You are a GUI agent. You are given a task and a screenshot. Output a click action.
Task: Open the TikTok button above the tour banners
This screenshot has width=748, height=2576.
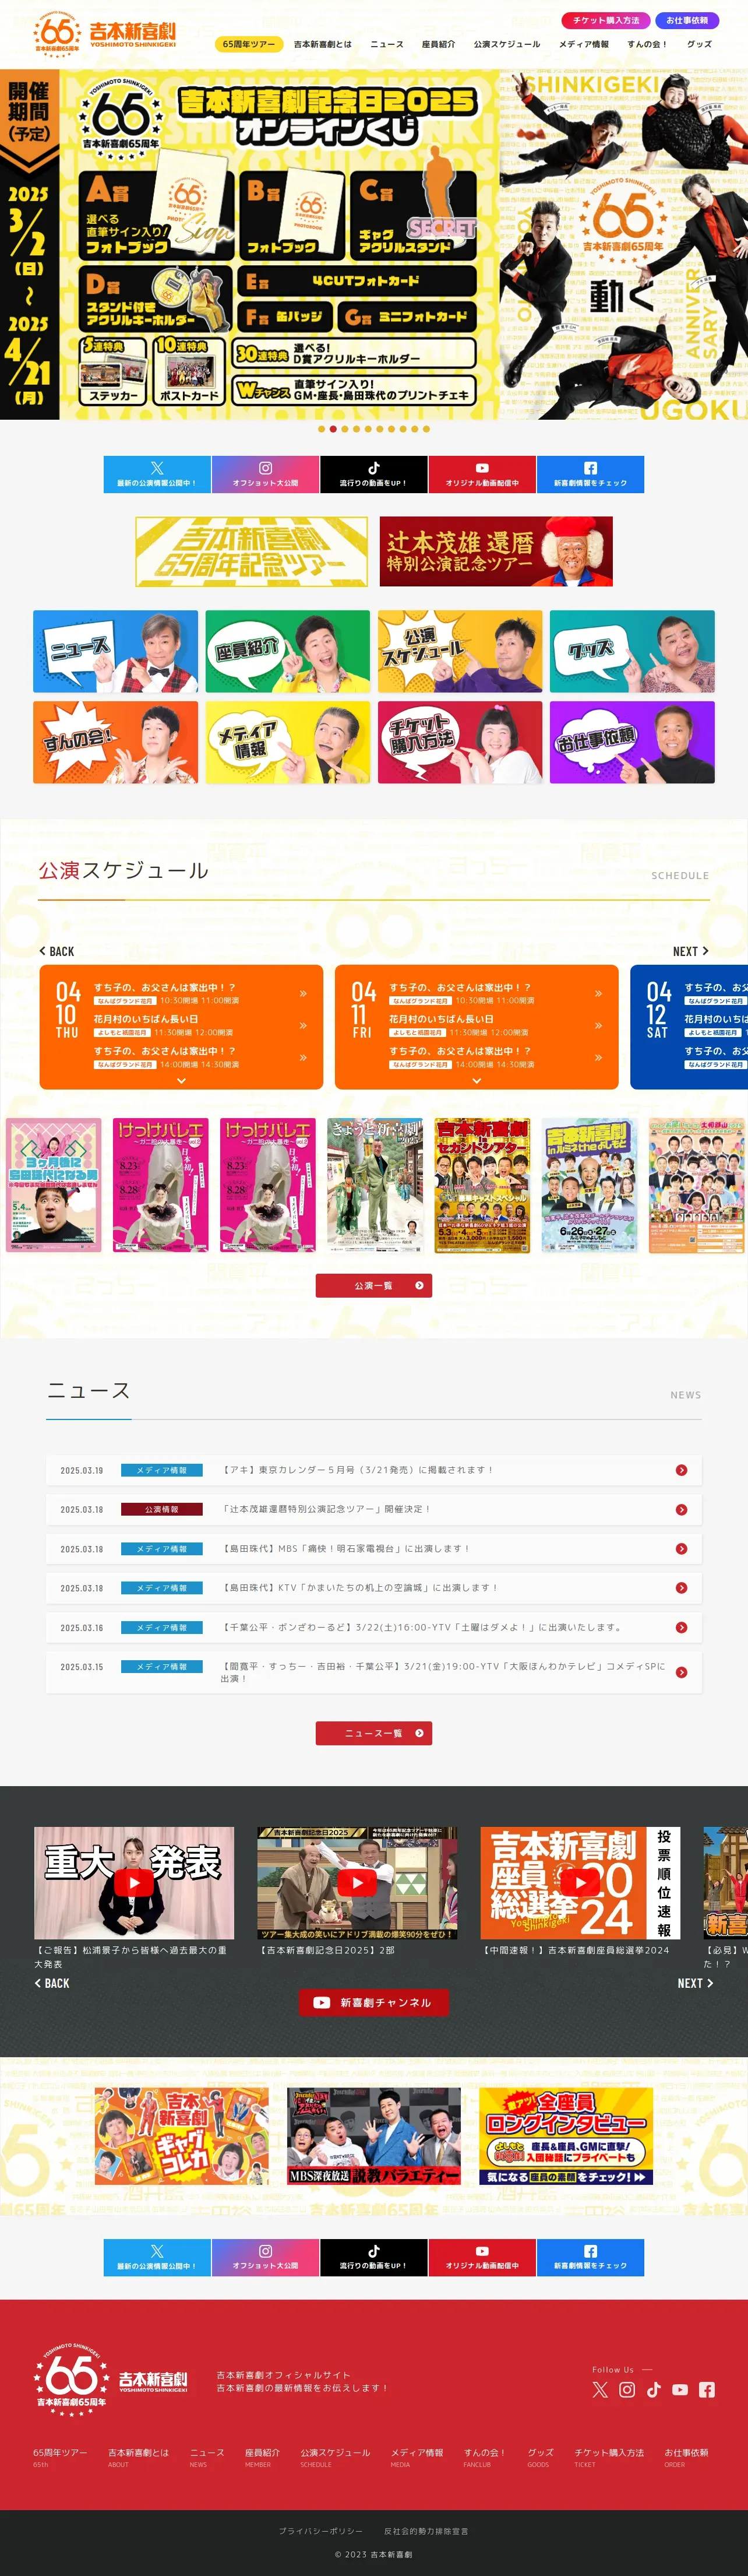374,474
